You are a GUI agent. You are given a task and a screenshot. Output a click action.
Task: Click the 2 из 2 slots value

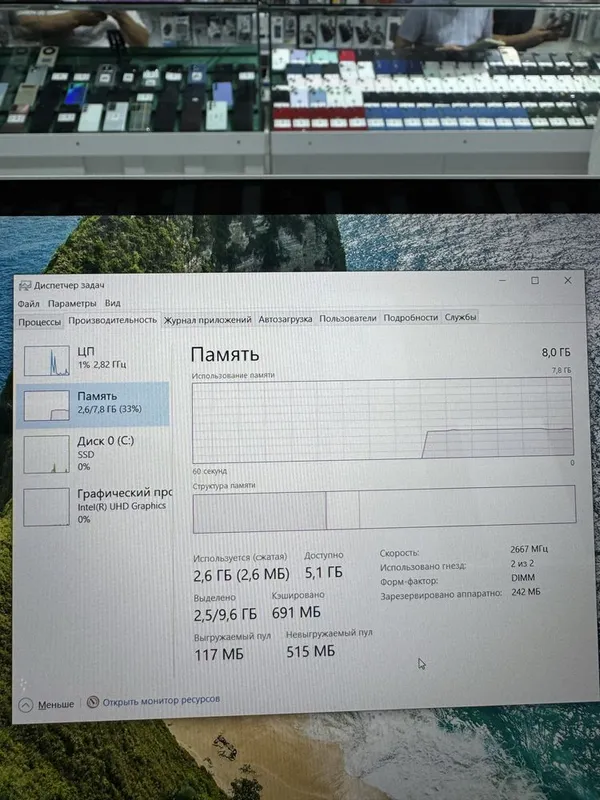(522, 563)
